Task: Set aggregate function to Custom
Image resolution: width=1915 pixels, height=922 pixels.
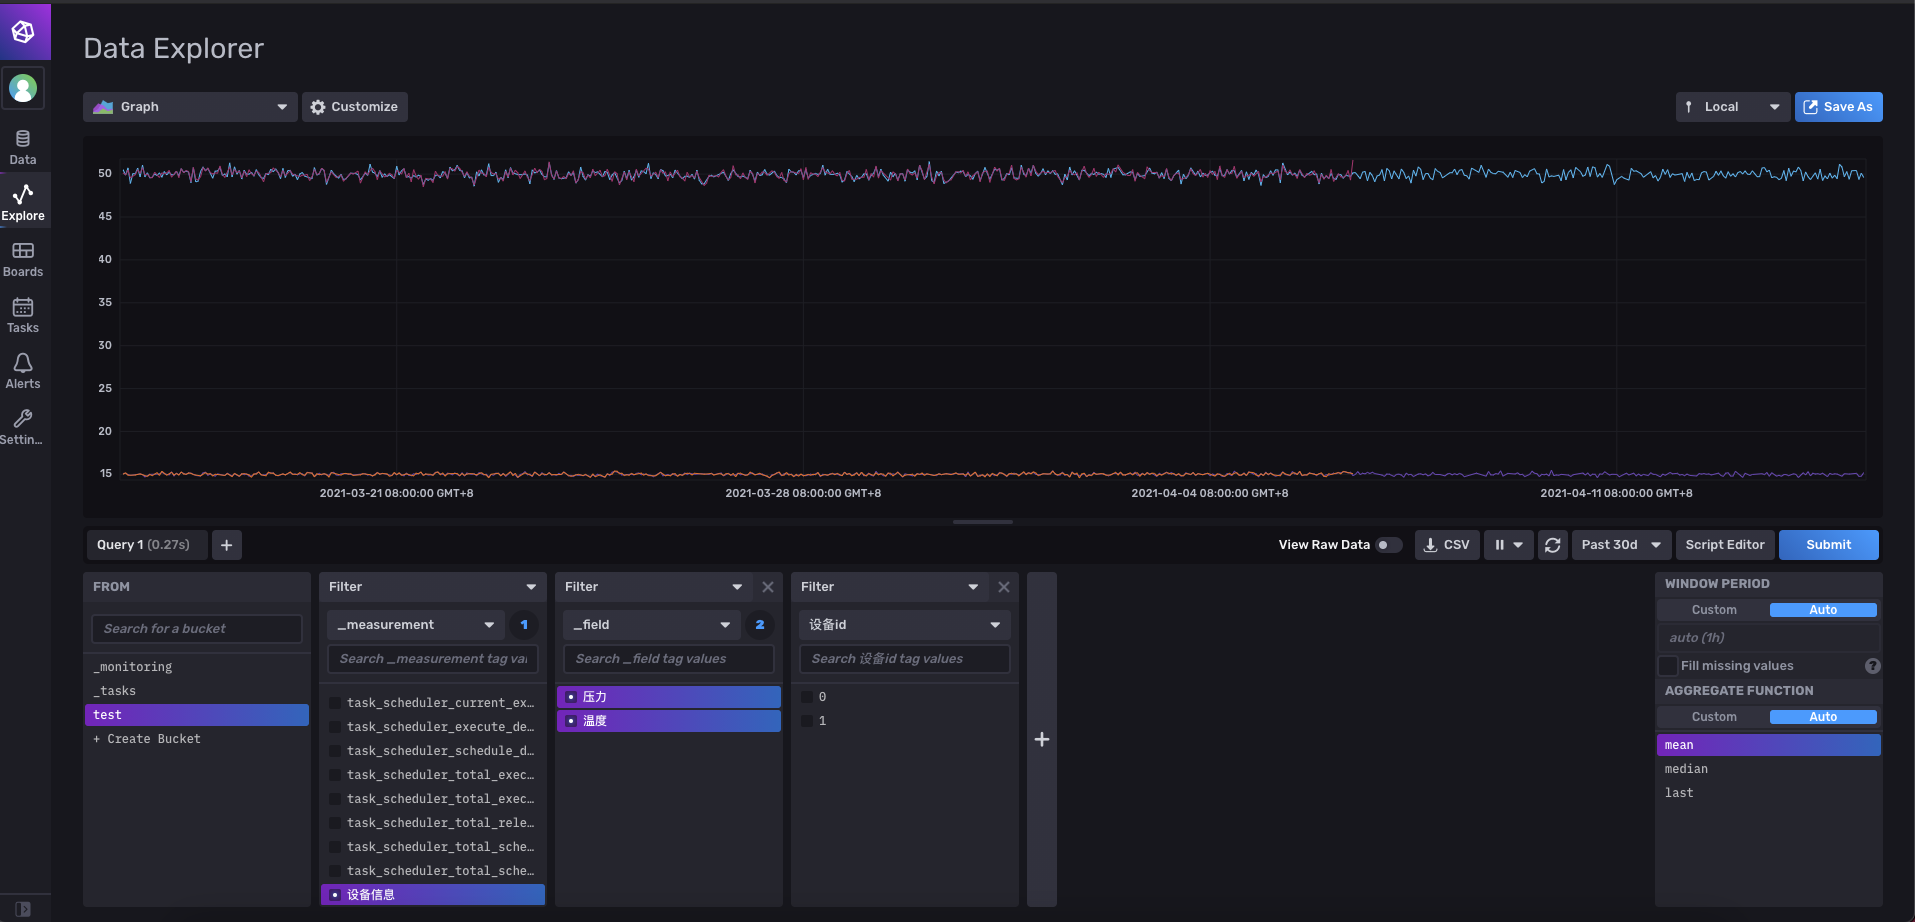Action: (1714, 717)
